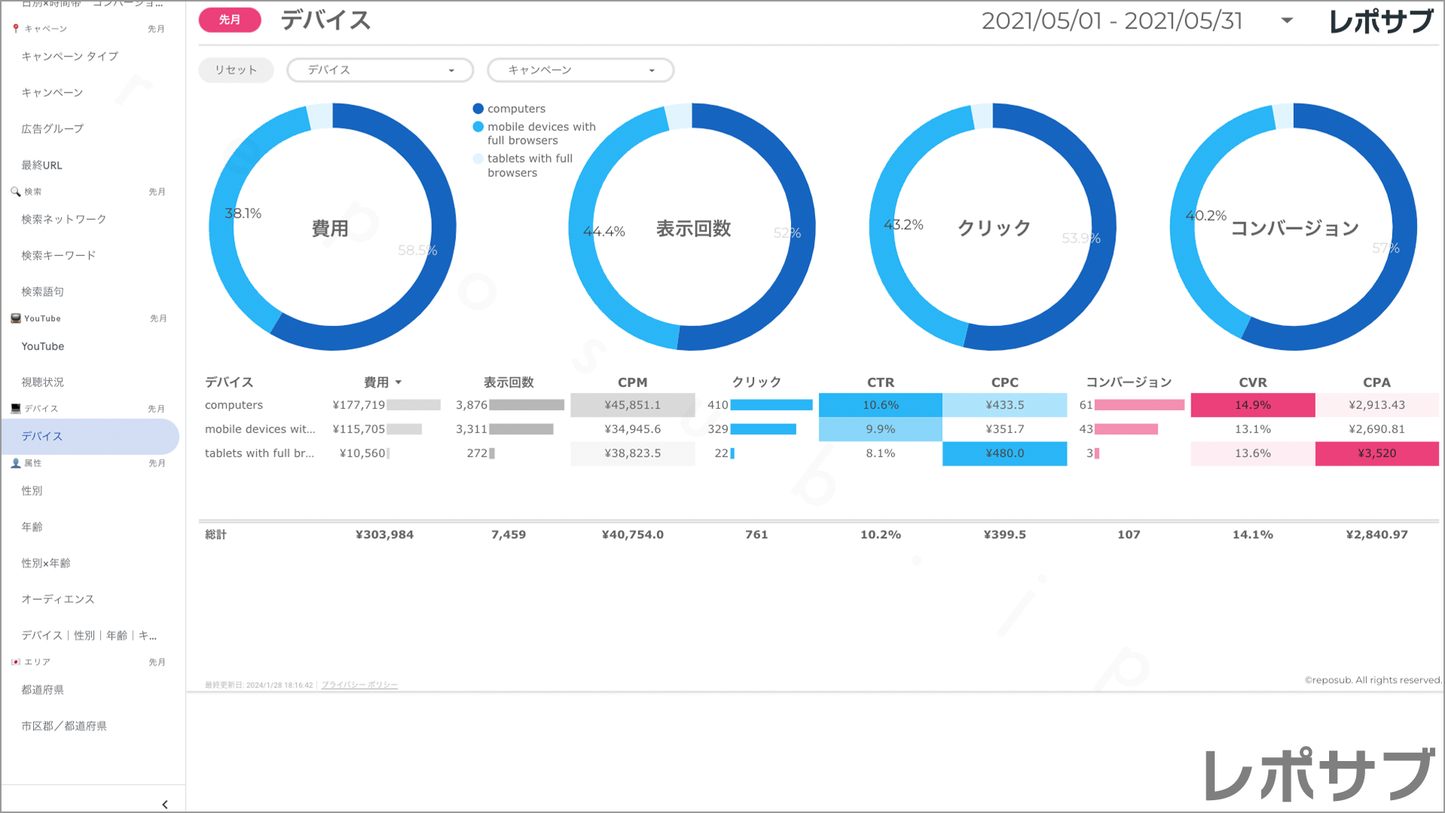Click the pin icon beside キャンペーン section
Image resolution: width=1445 pixels, height=813 pixels.
coord(15,29)
